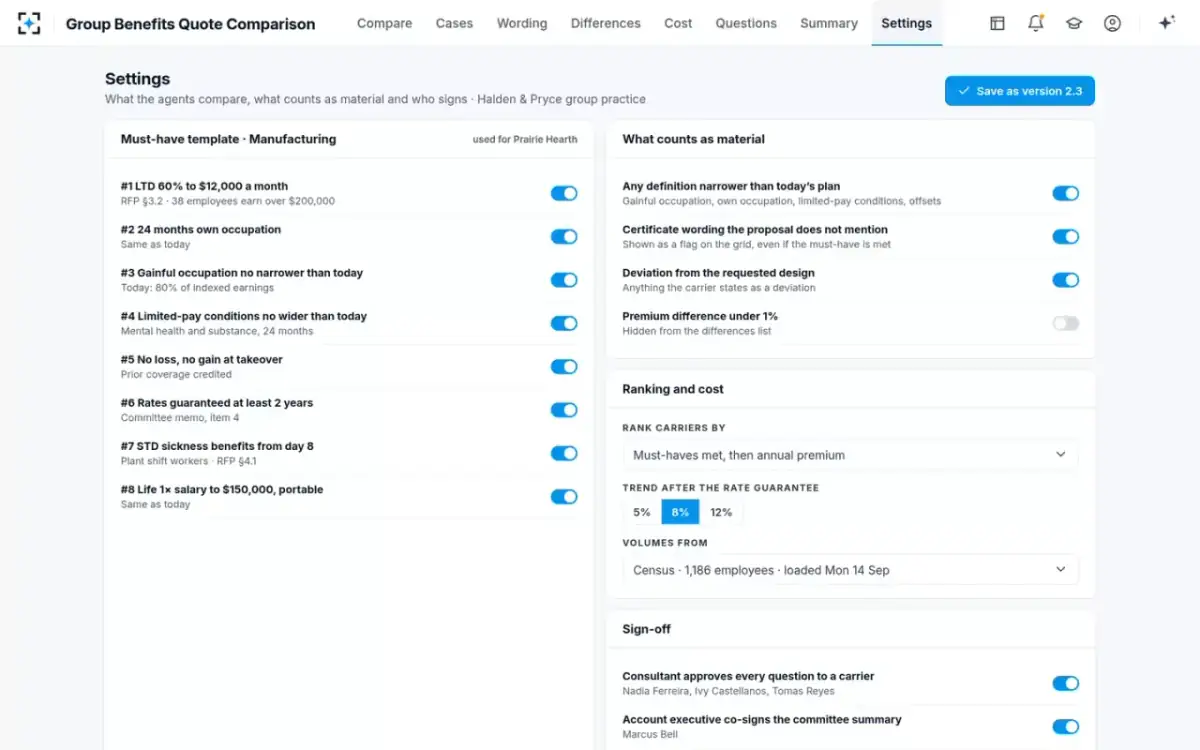The height and width of the screenshot is (750, 1200).
Task: Toggle Certificate wording not mentioned switch
Action: click(1066, 237)
